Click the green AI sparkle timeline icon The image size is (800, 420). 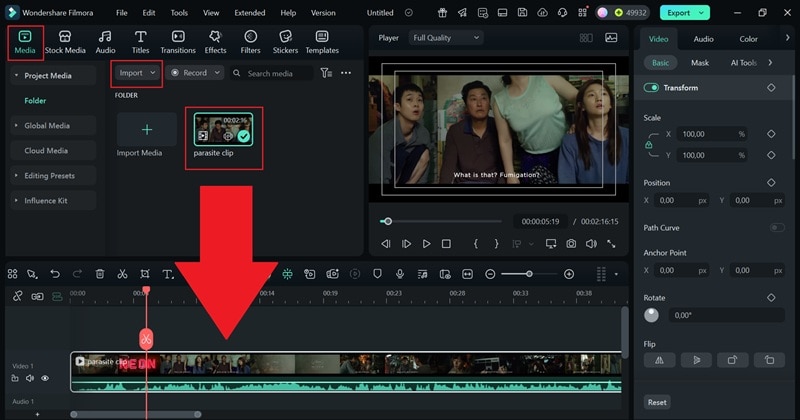[x=288, y=274]
